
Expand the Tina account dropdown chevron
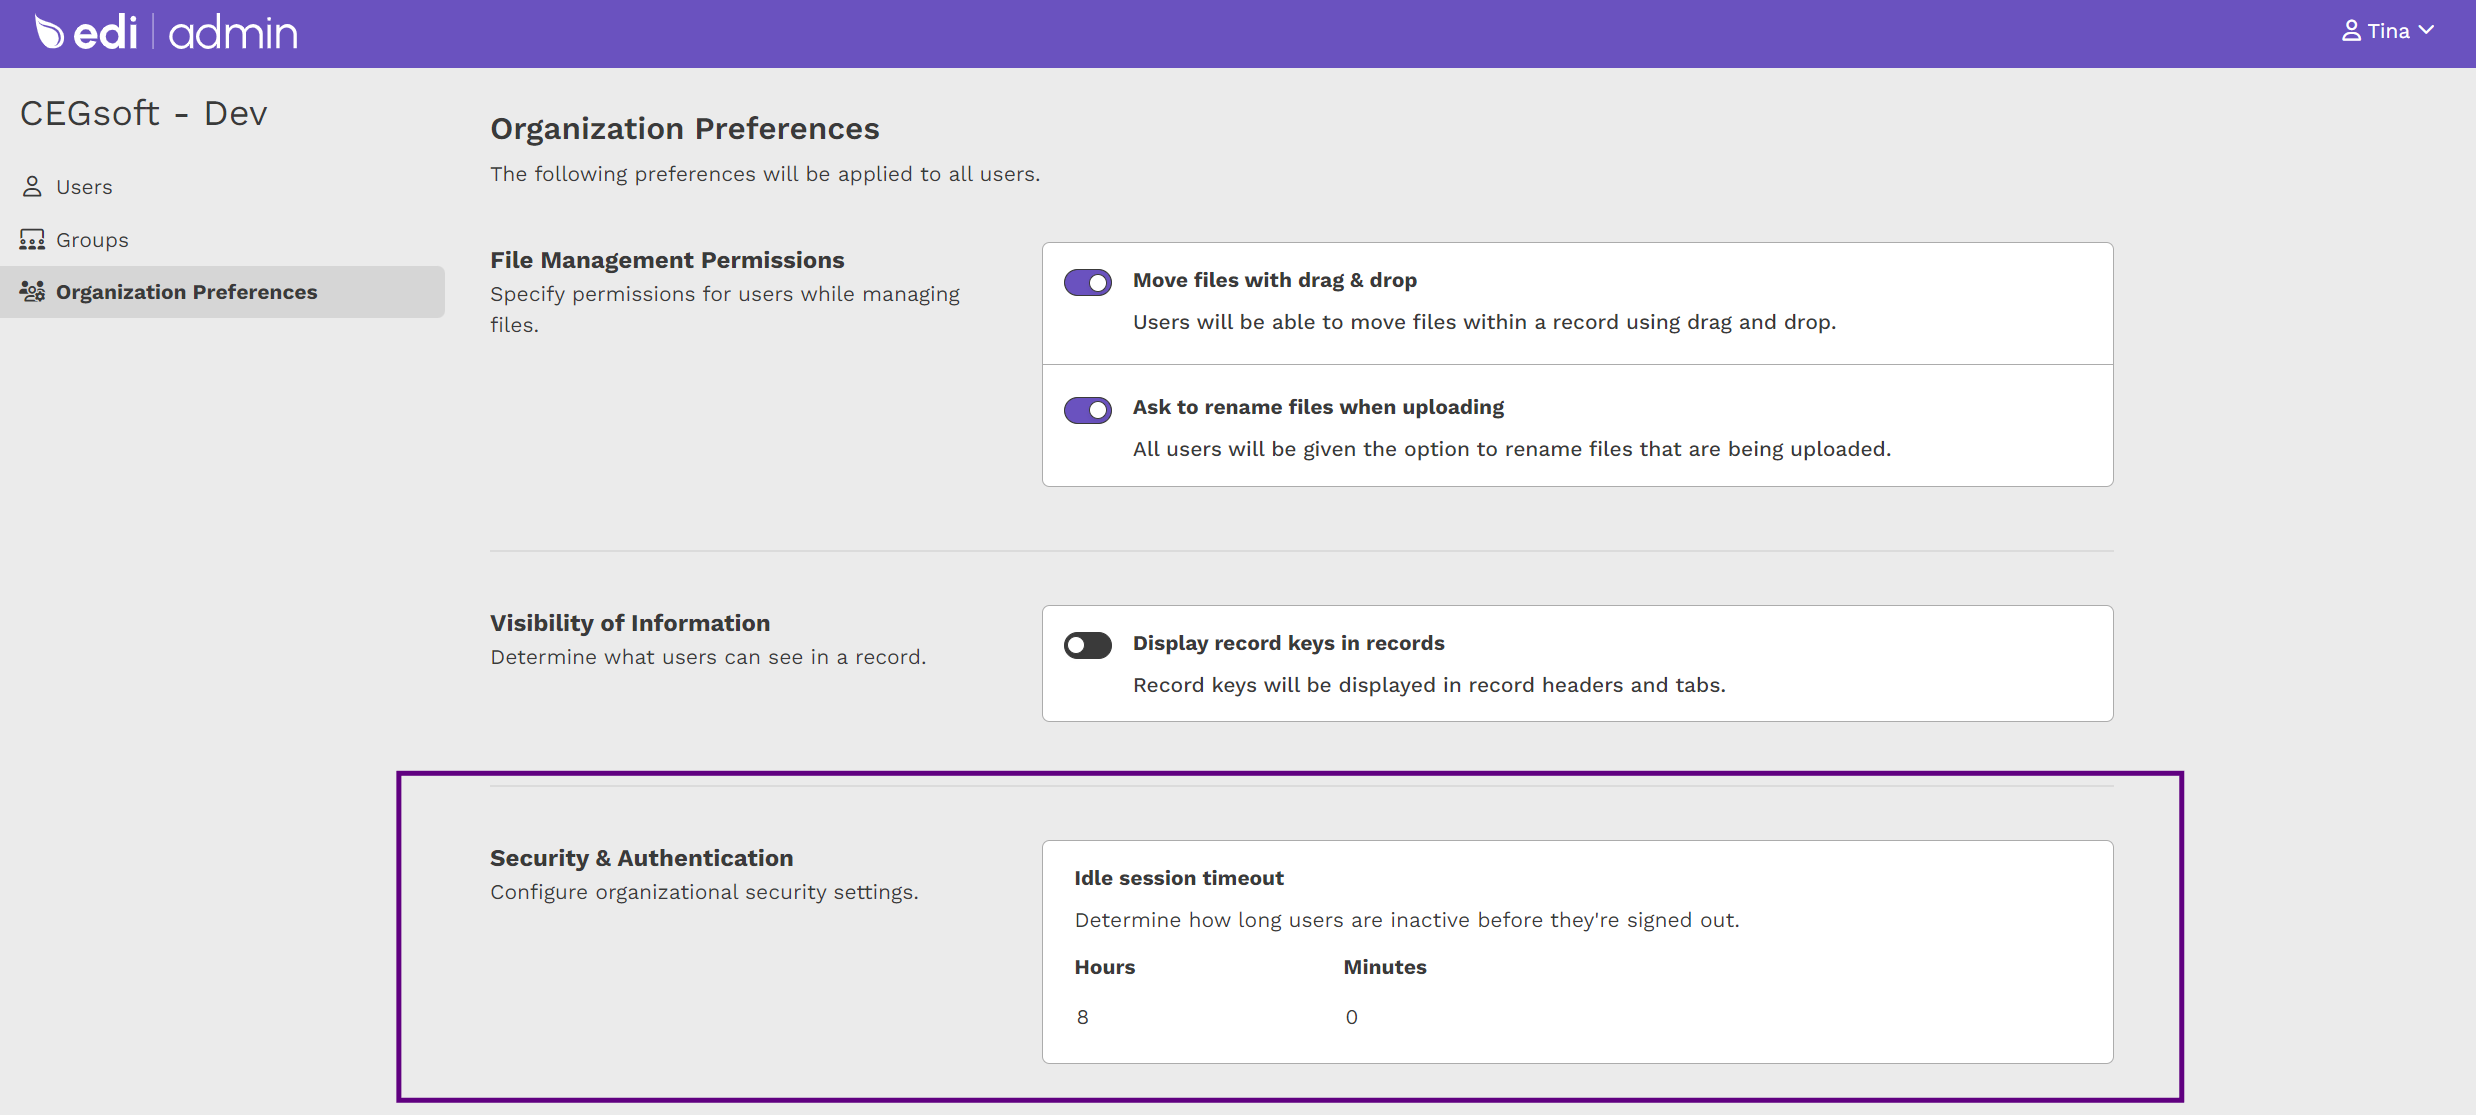2427,31
